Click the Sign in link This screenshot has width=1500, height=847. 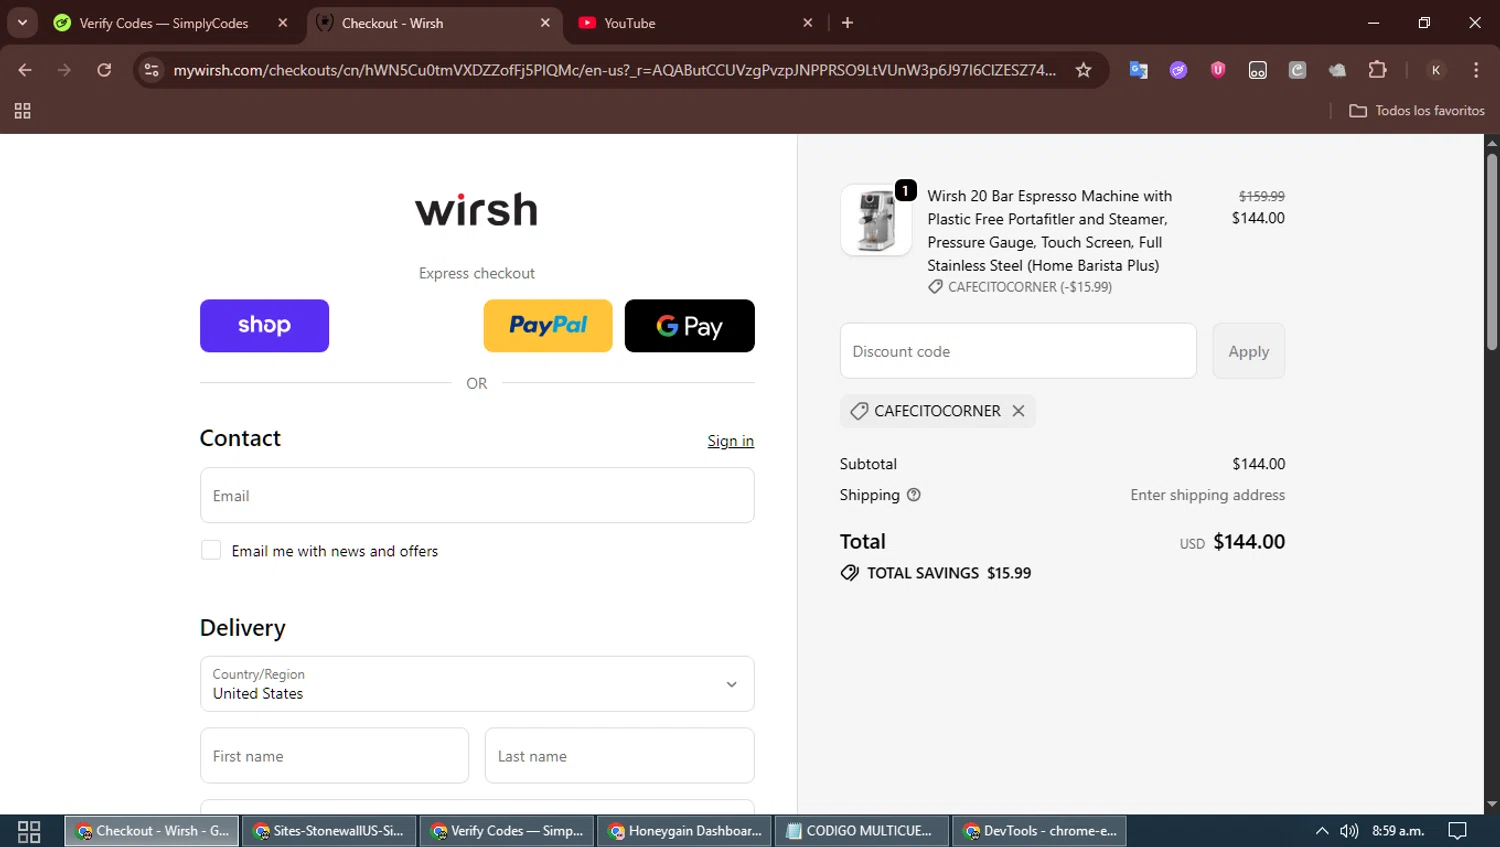tap(731, 441)
